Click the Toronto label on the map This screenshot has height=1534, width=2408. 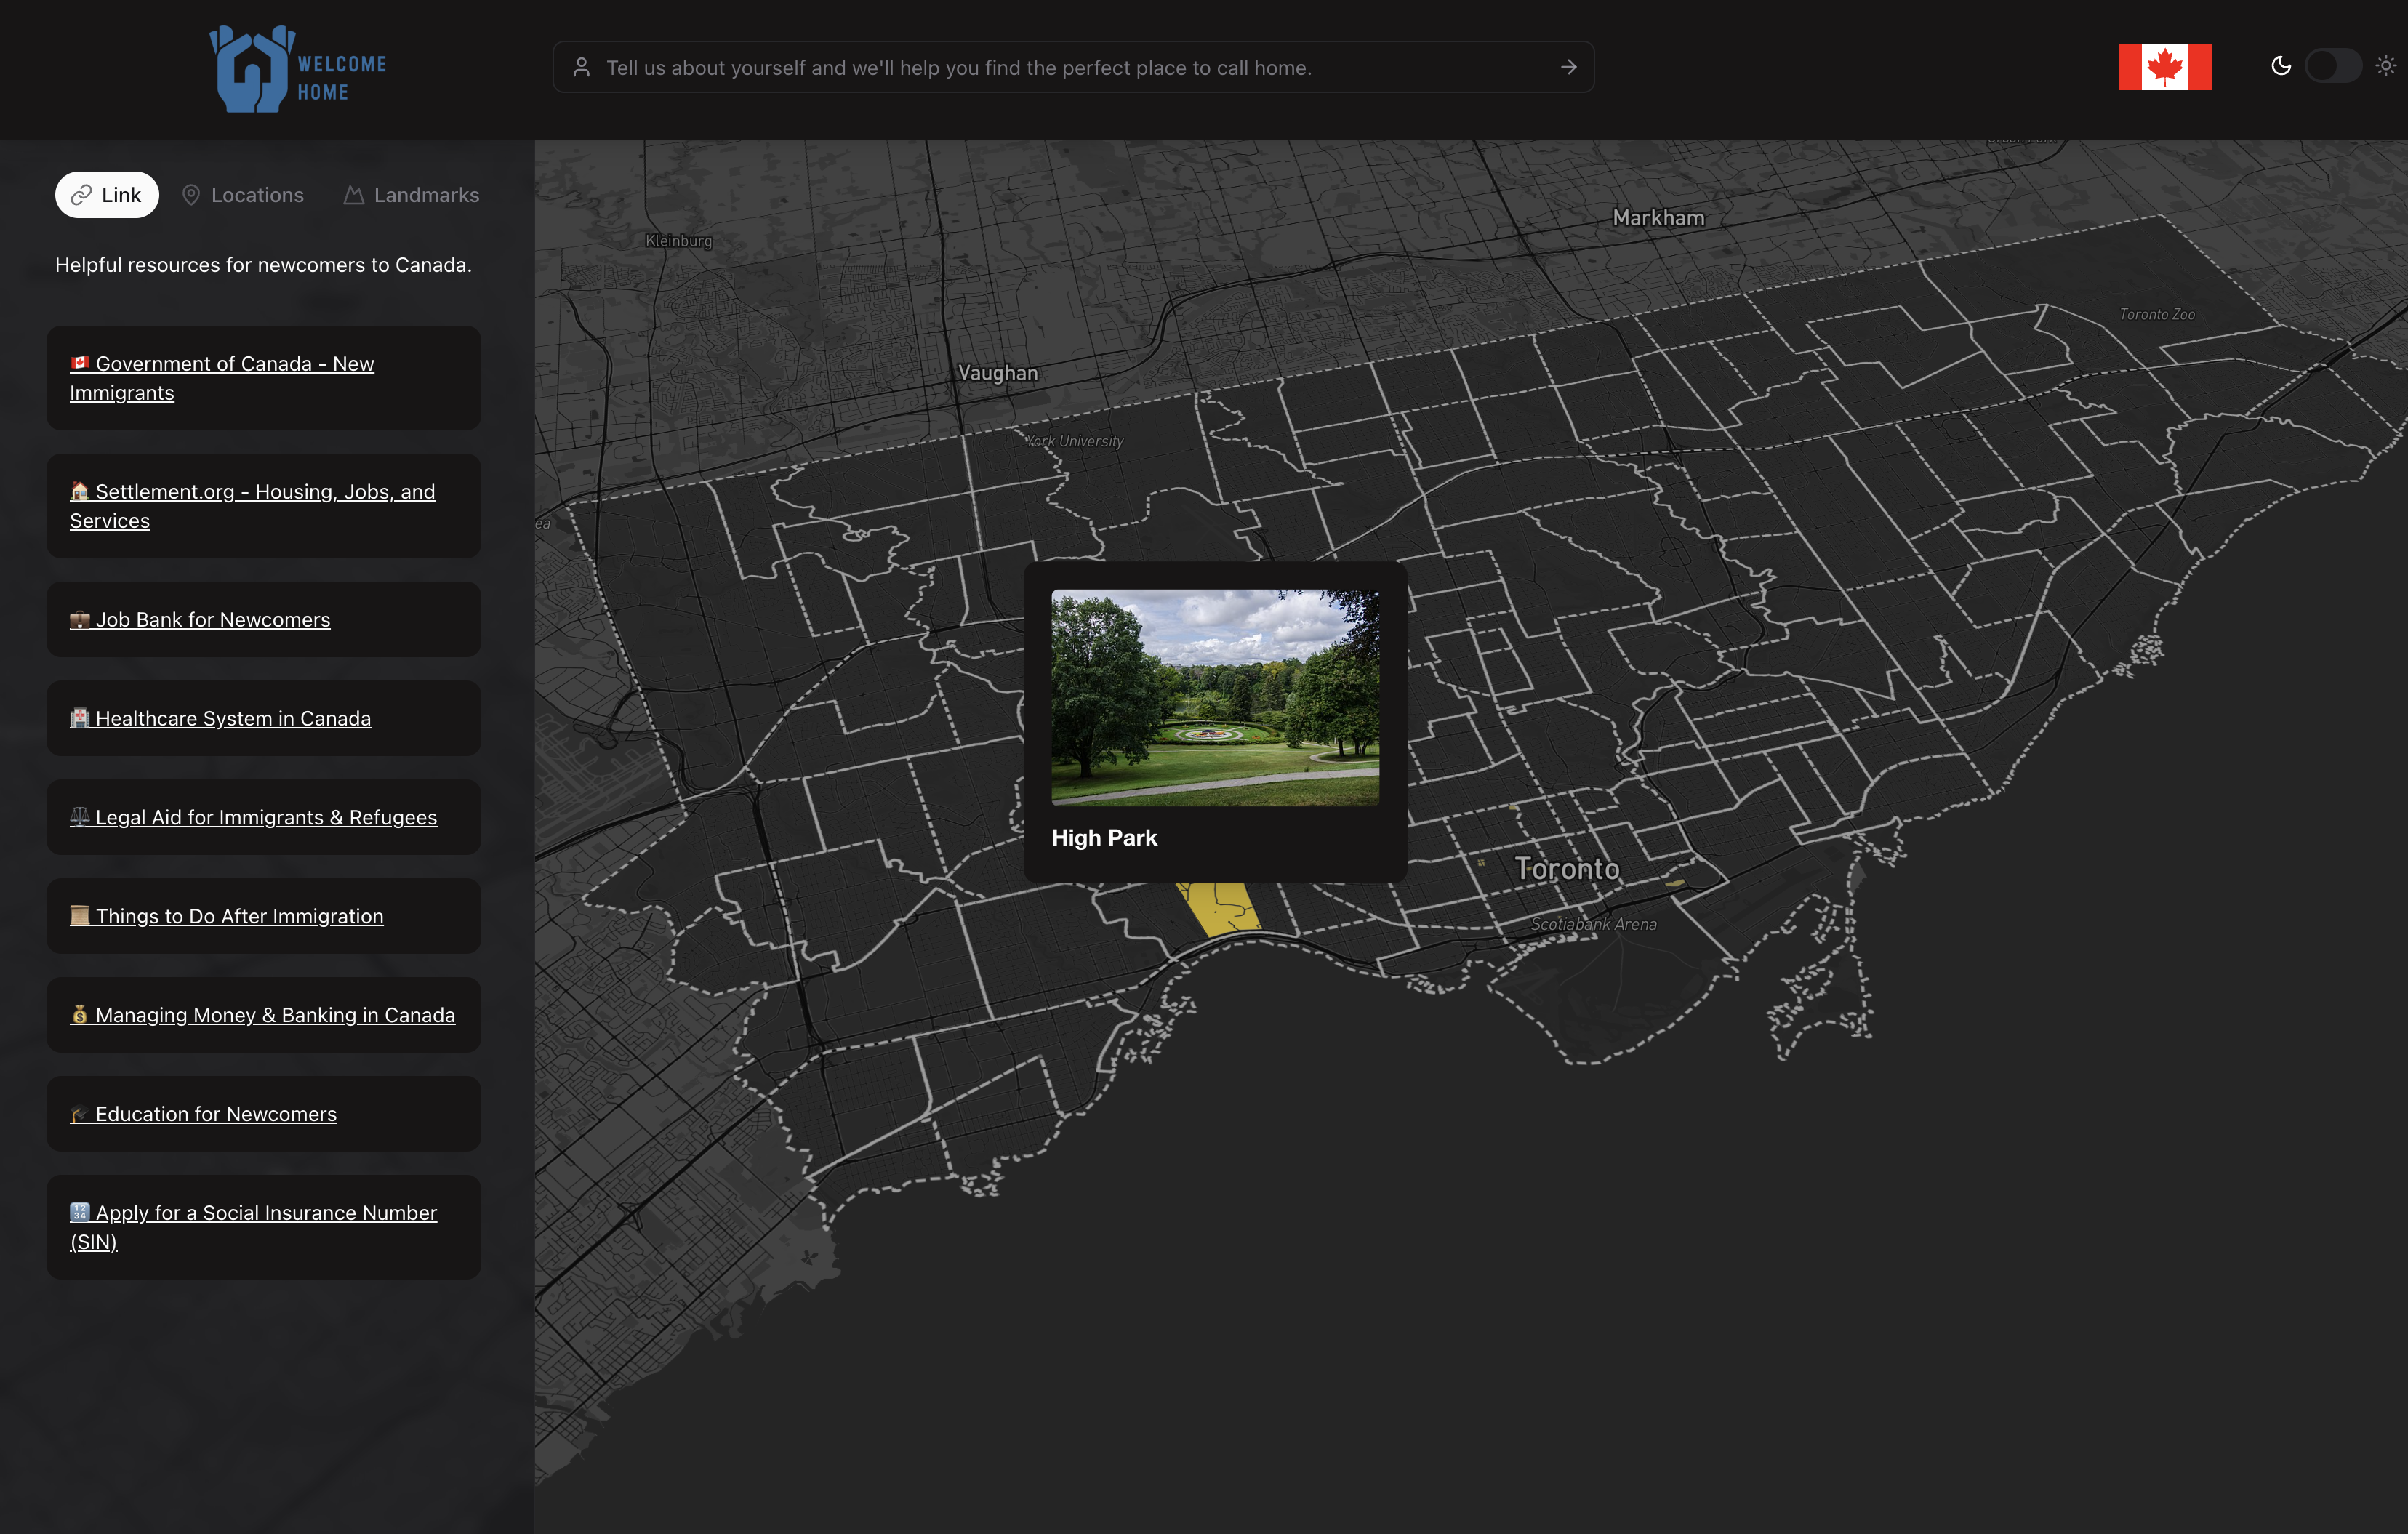1566,869
